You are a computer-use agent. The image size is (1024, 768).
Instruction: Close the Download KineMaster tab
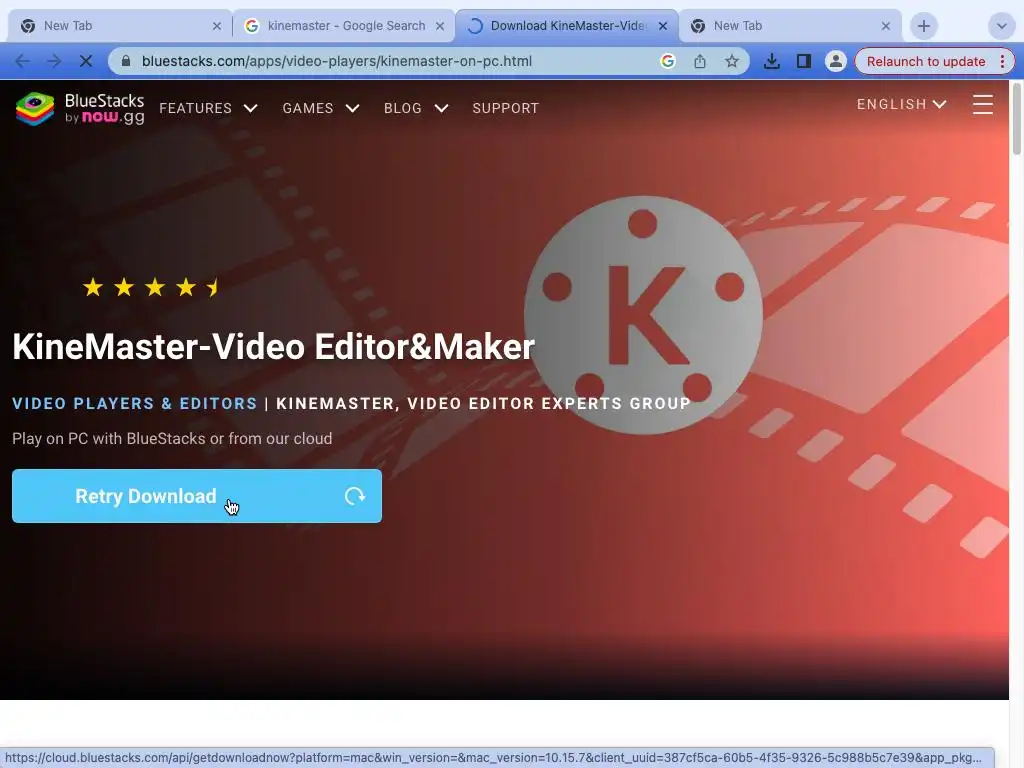[663, 26]
